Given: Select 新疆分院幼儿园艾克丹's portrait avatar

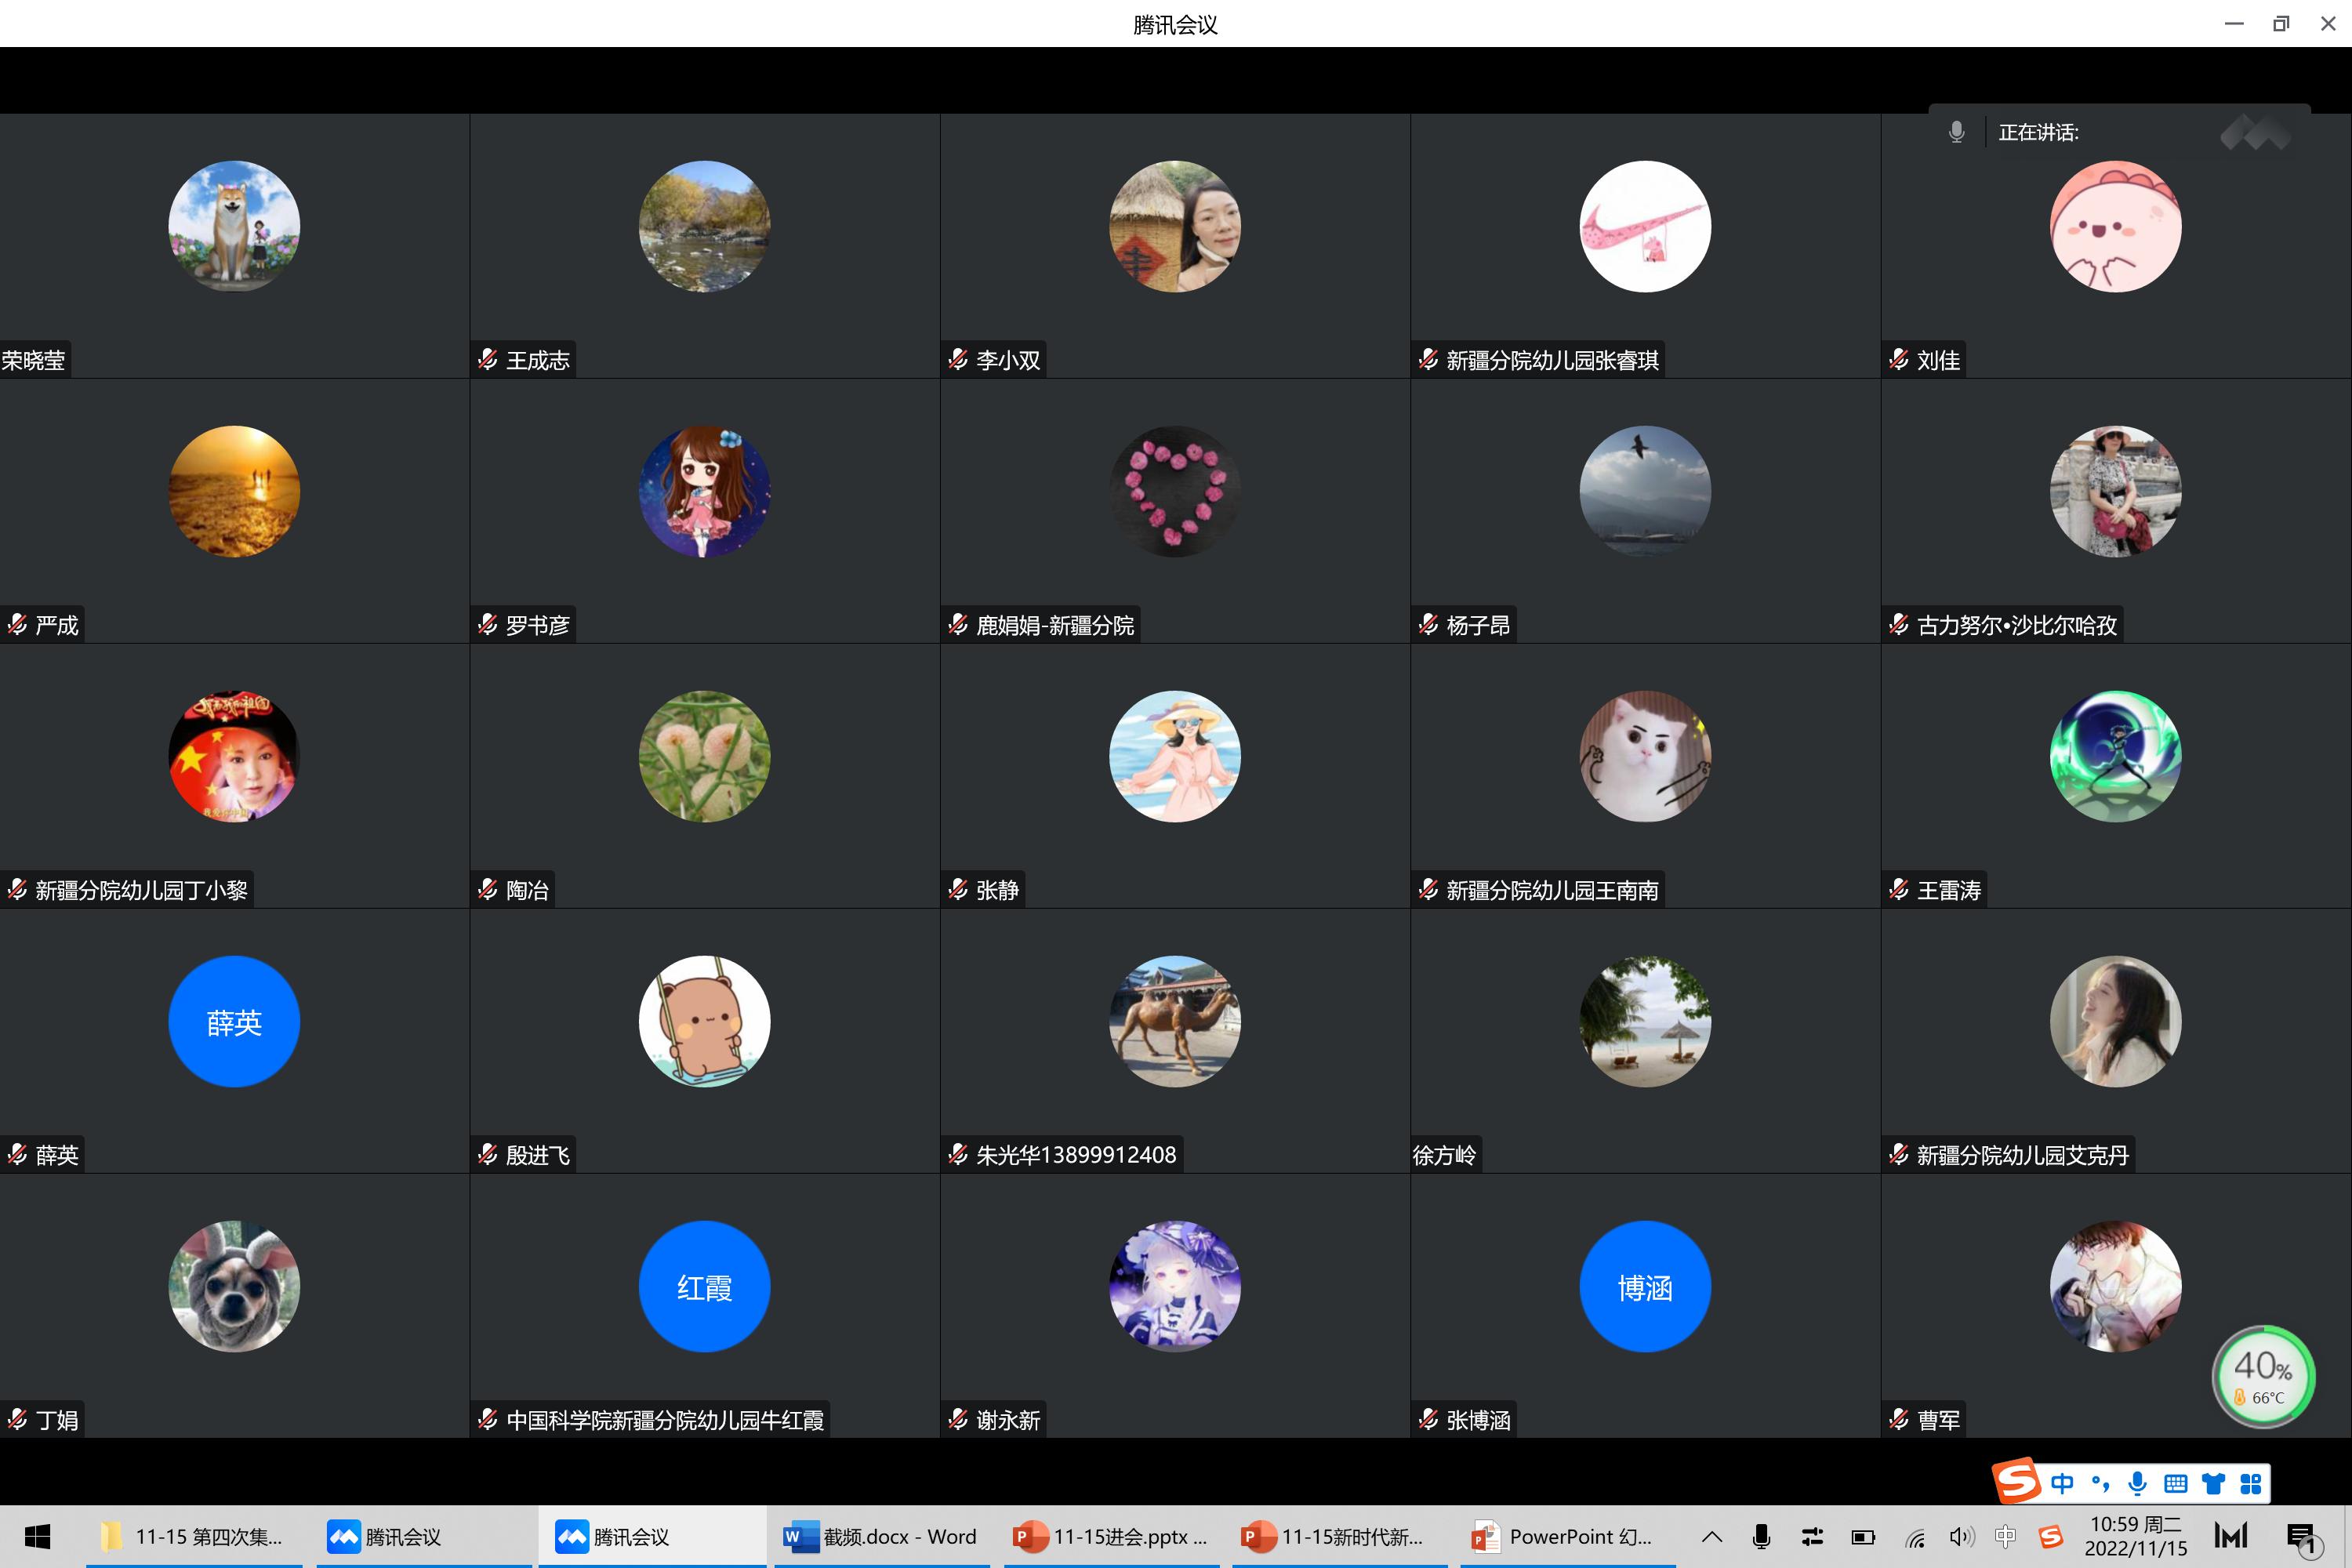Looking at the screenshot, I should click(2115, 1021).
